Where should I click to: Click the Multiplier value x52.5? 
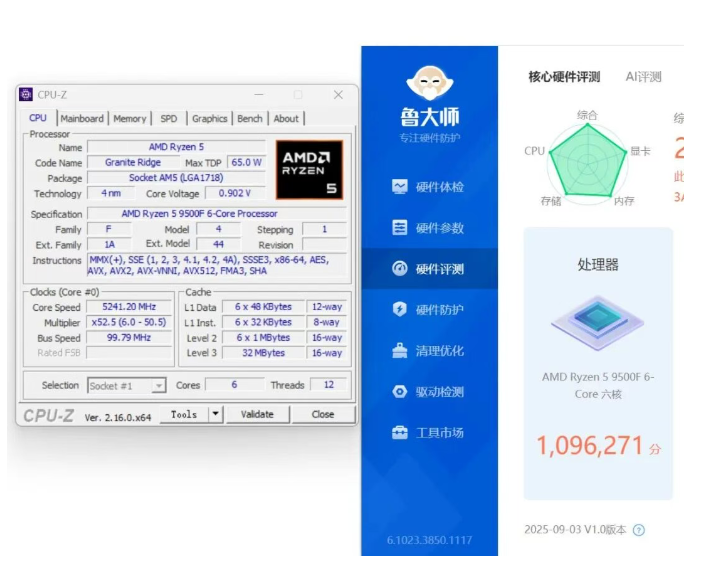point(129,322)
